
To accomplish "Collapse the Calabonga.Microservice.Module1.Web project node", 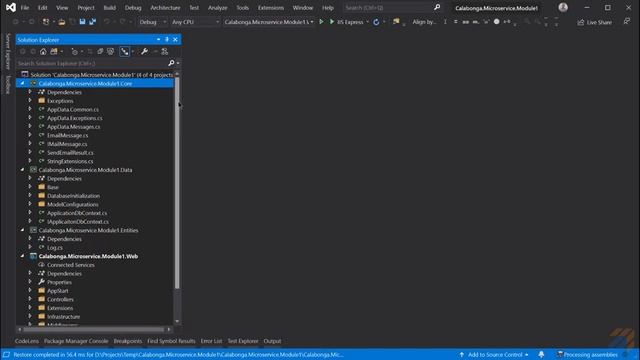I will coord(22,256).
